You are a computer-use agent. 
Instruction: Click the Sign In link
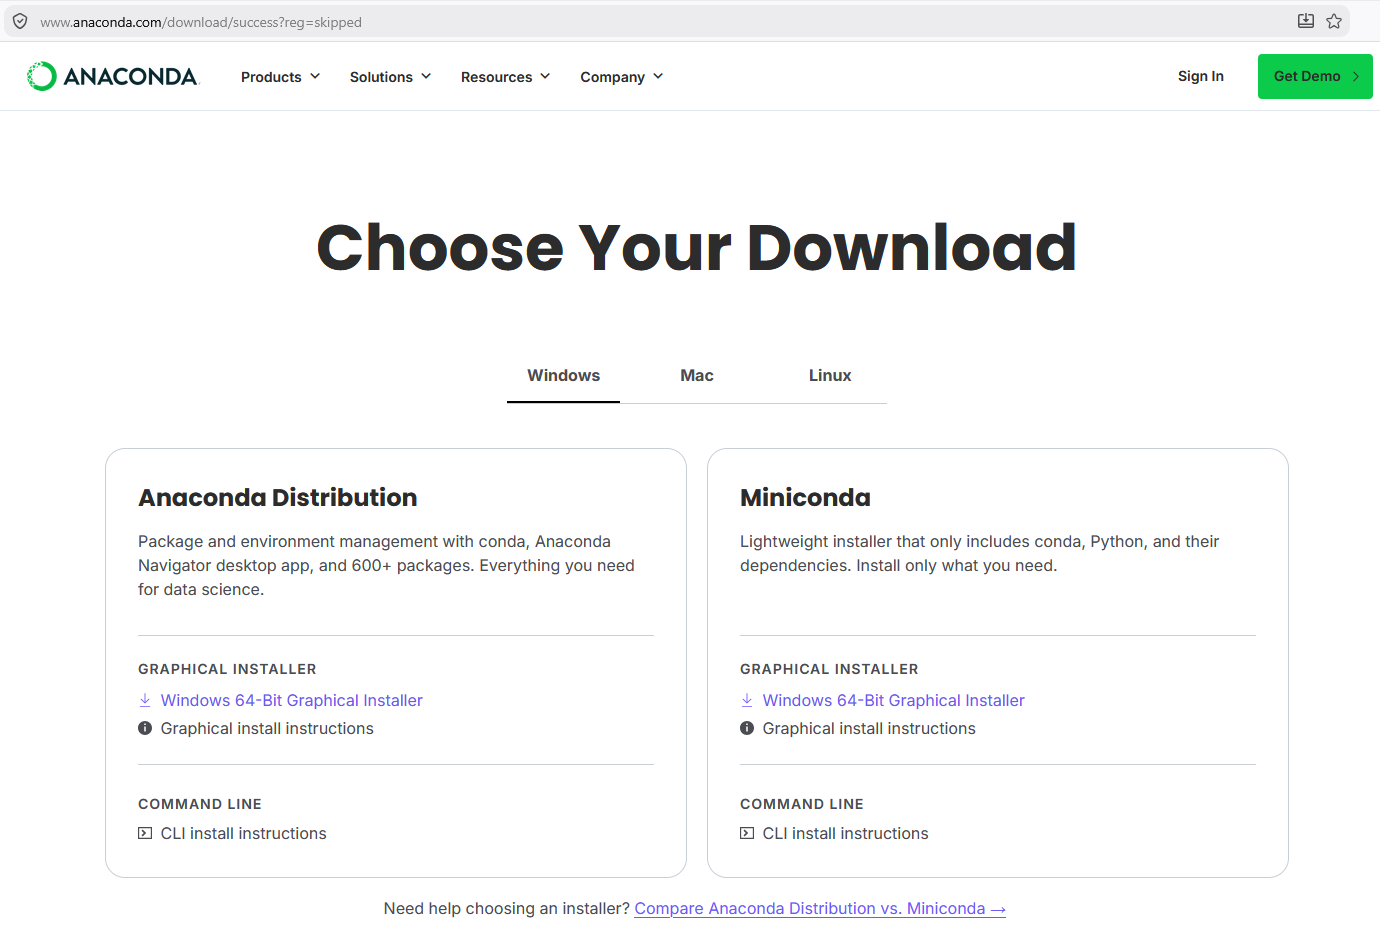tap(1201, 76)
